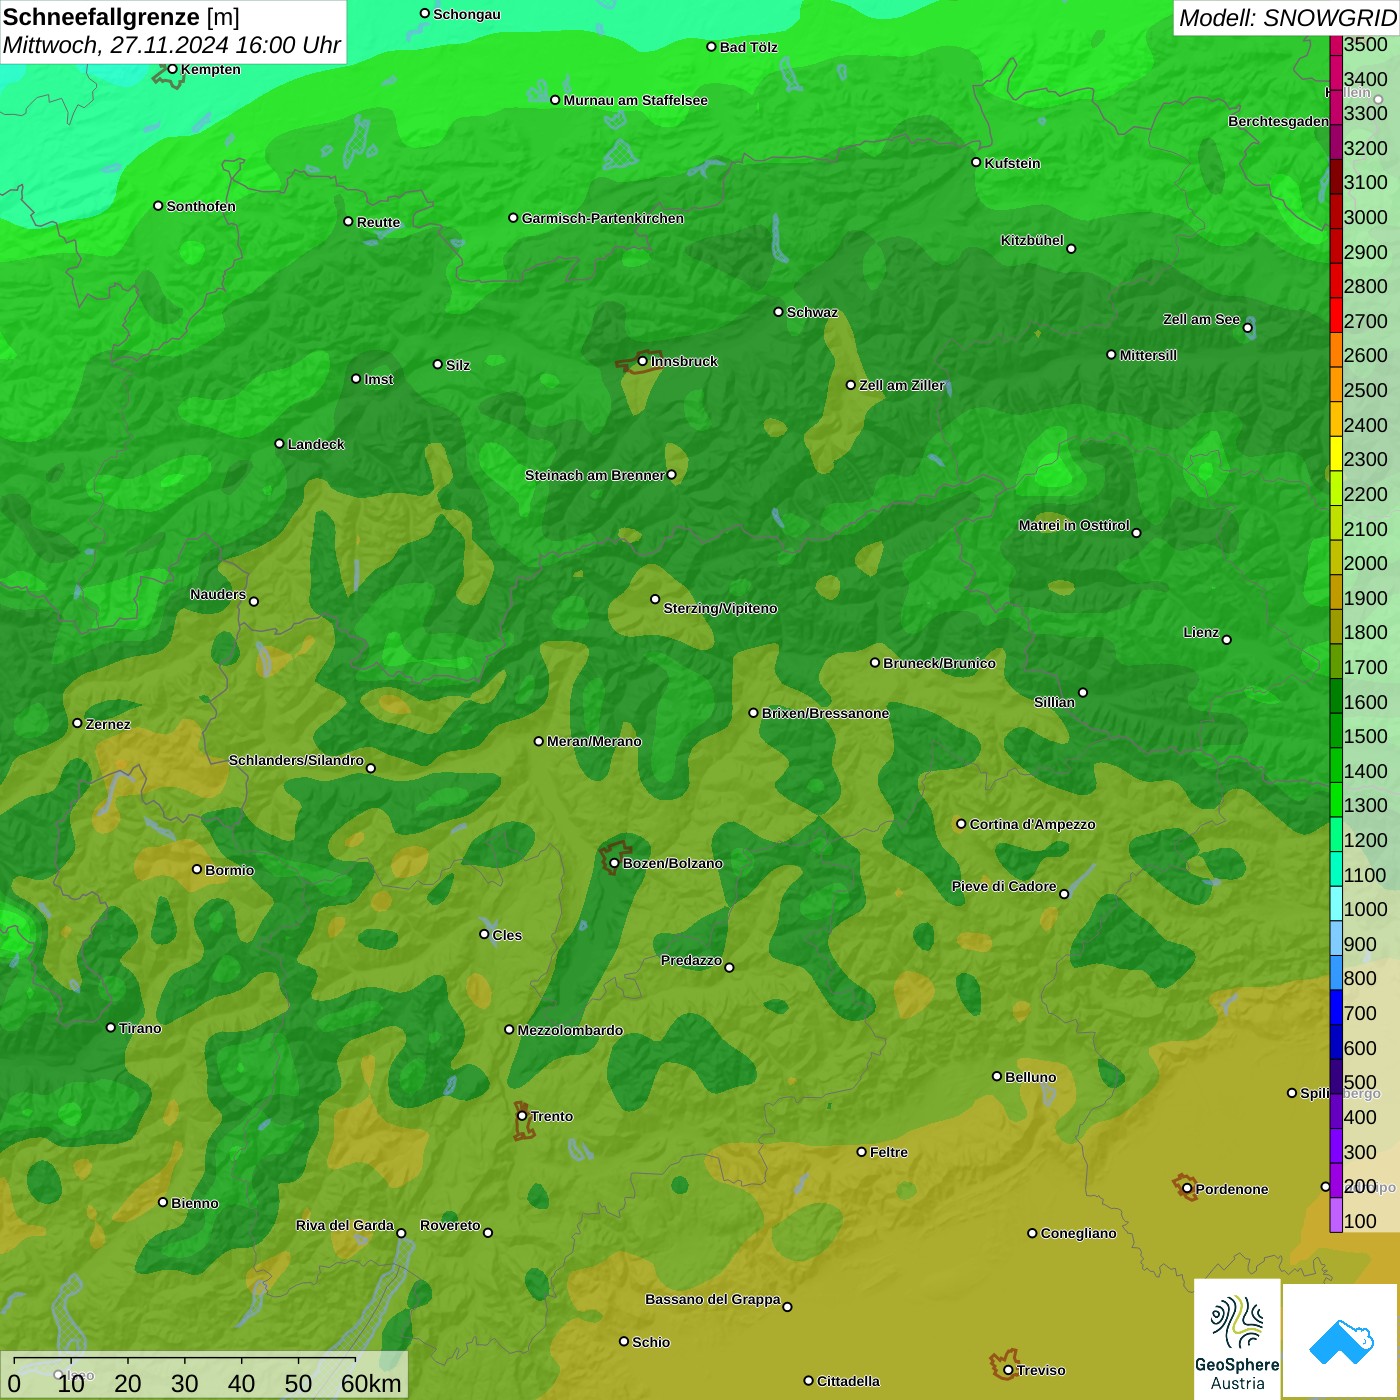1400x1400 pixels.
Task: Click the Innsbruck city marker
Action: pyautogui.click(x=643, y=361)
